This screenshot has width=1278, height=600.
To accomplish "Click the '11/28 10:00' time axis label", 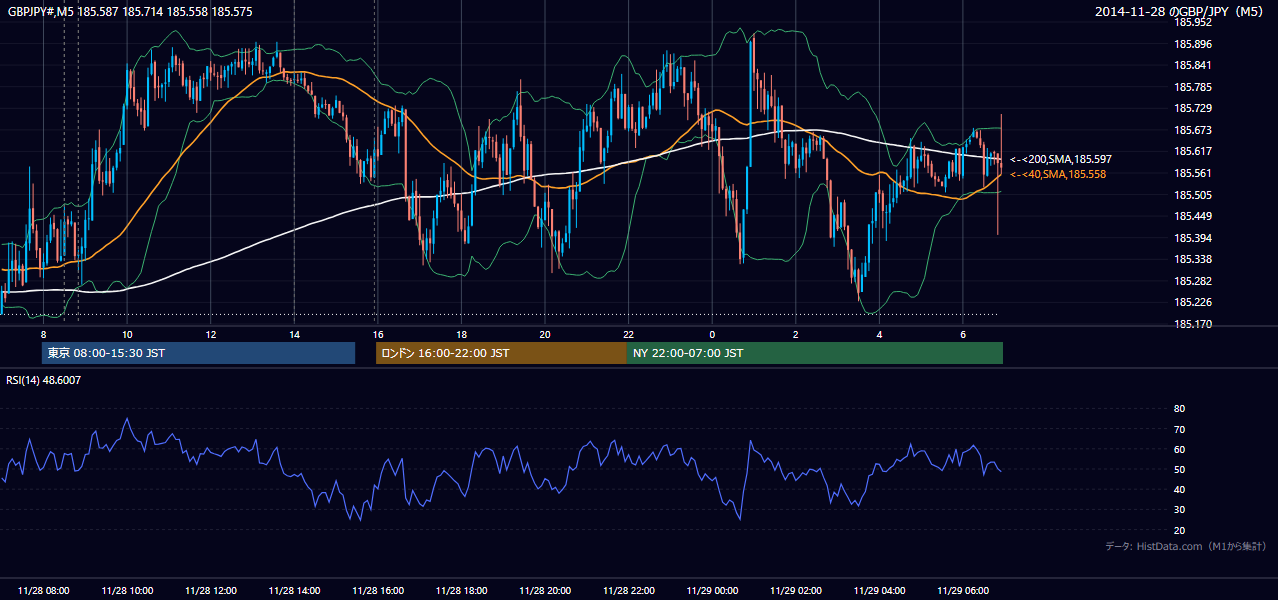I will point(127,591).
